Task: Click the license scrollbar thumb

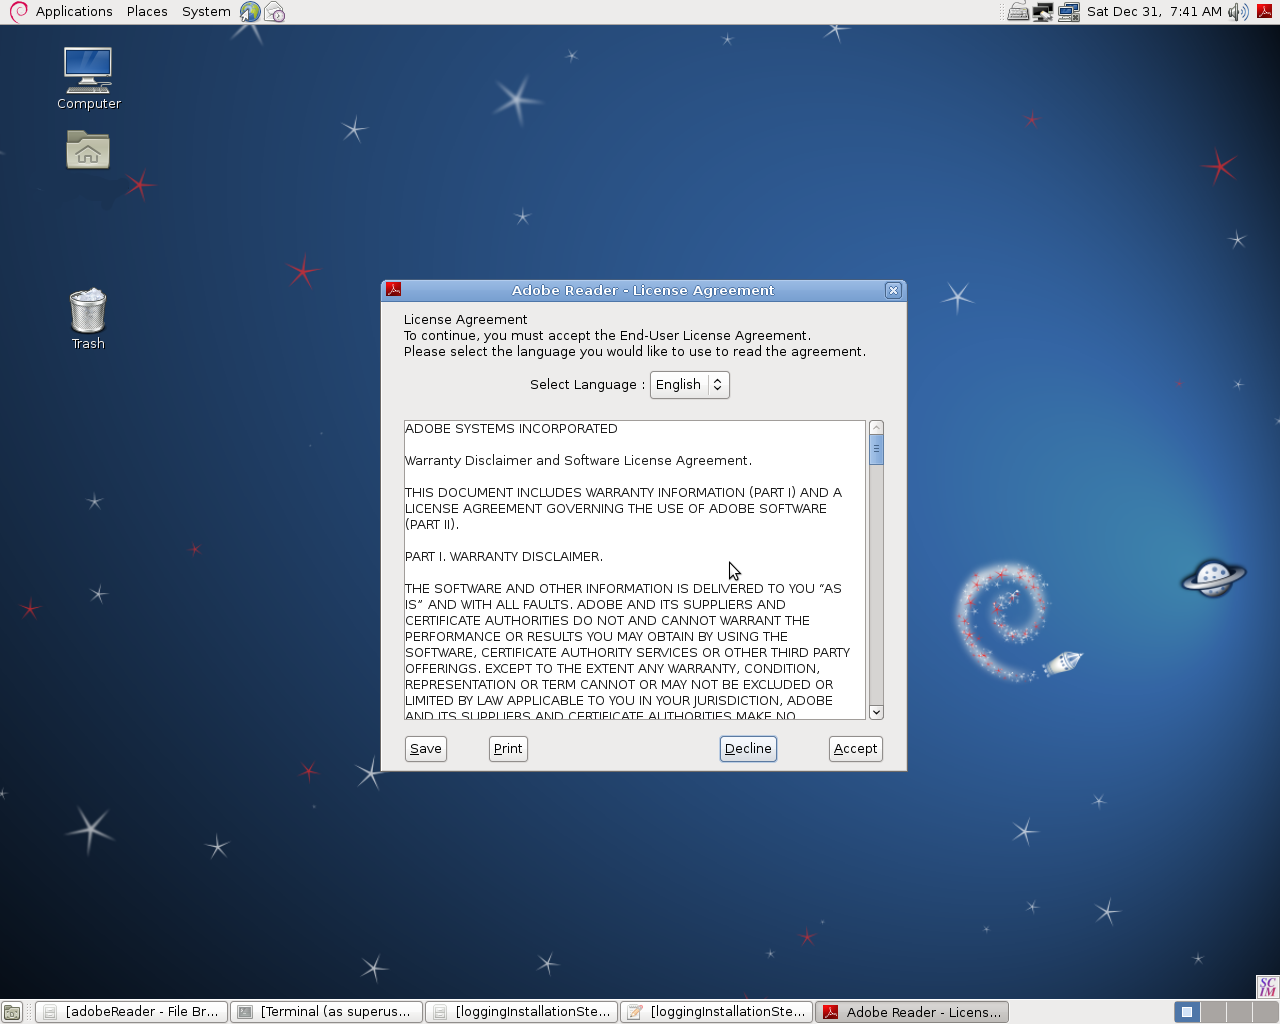Action: tap(877, 450)
